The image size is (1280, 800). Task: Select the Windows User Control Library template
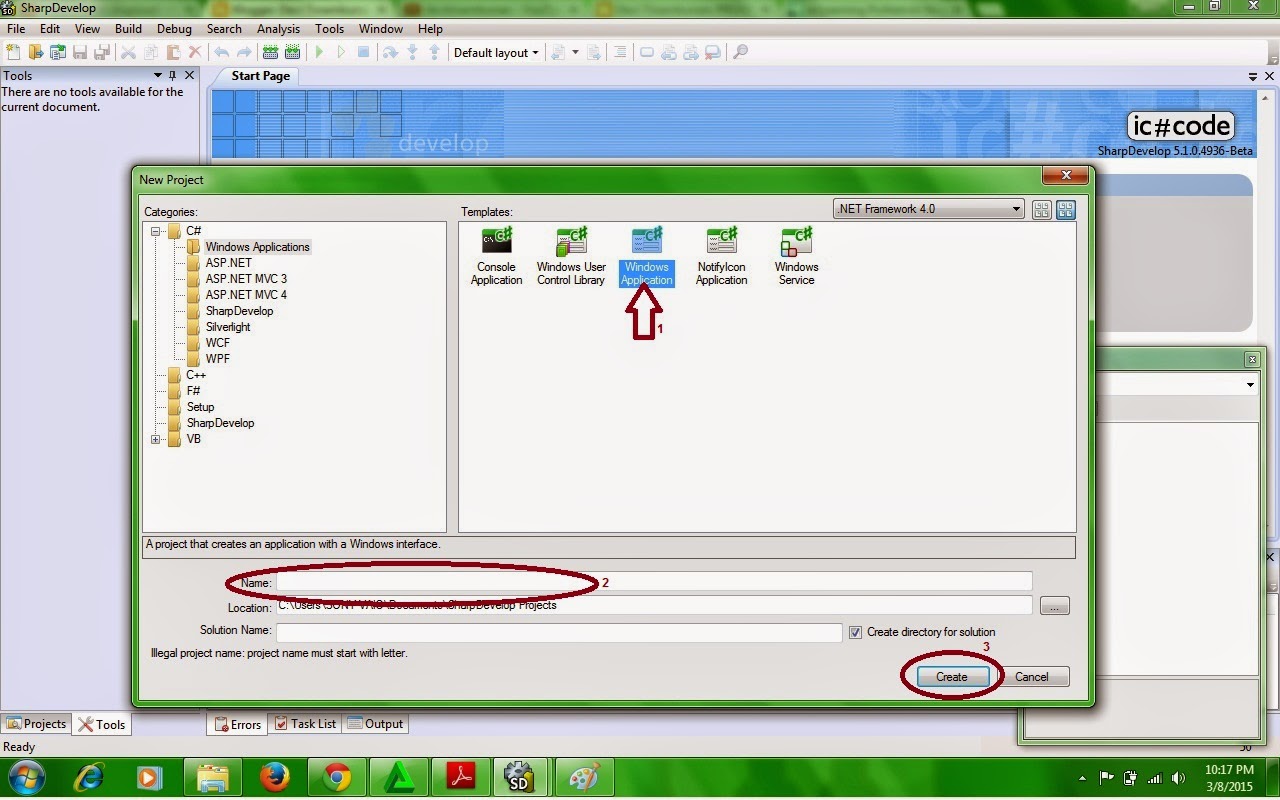[x=571, y=255]
